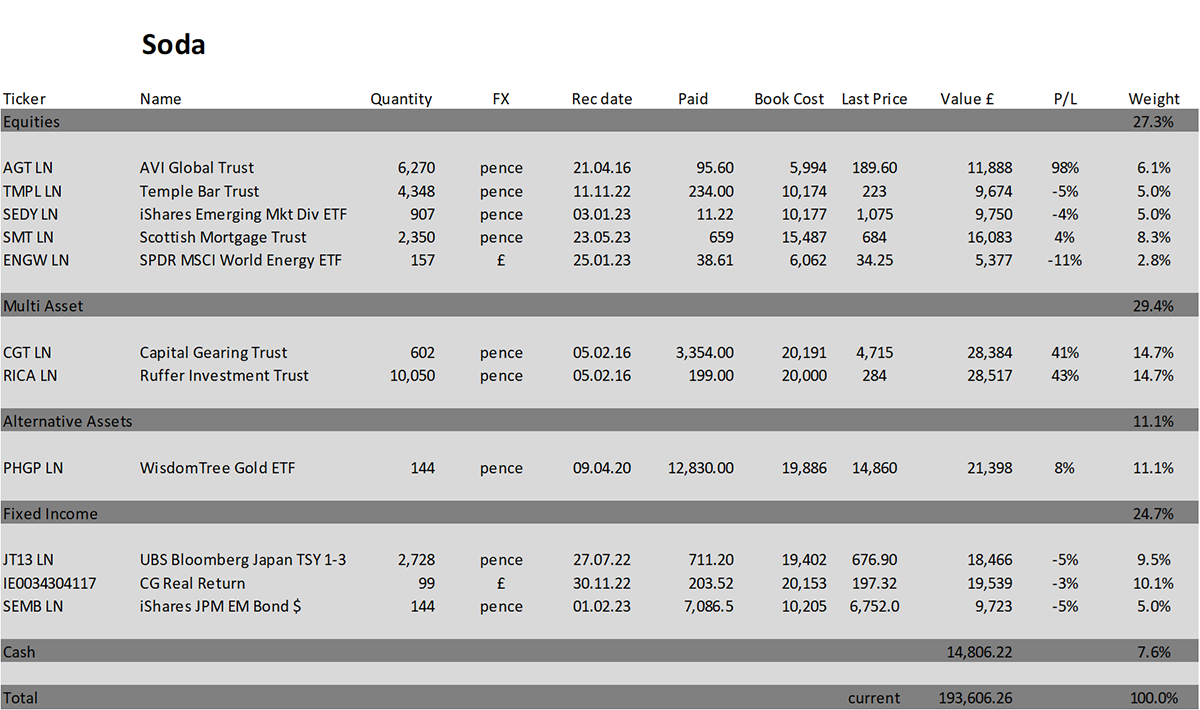Click the SEMB LN ticker cell
Image resolution: width=1200 pixels, height=710 pixels.
click(x=33, y=606)
